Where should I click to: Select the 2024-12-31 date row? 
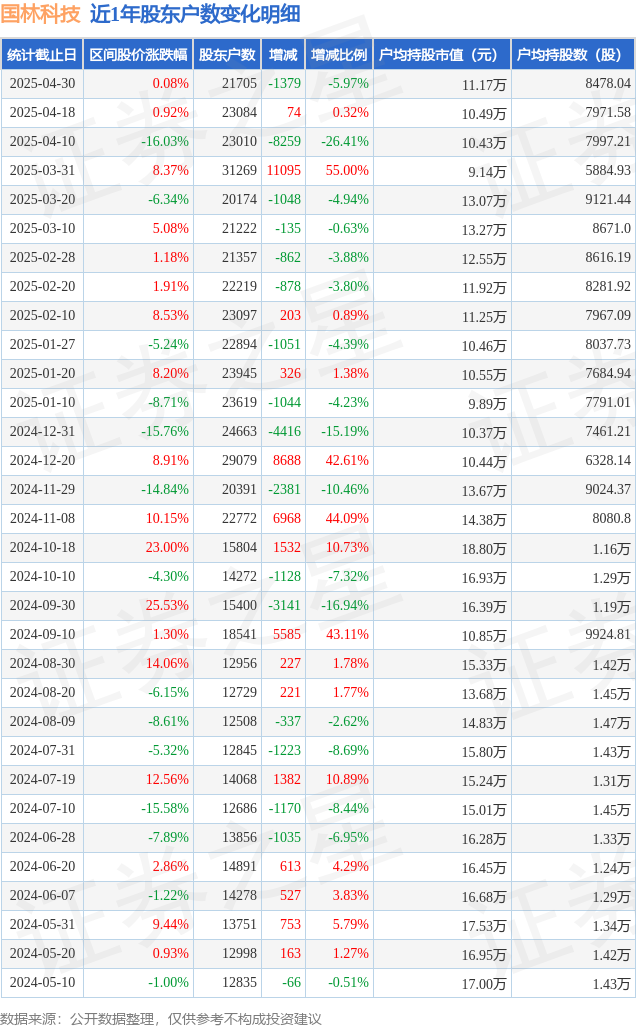point(318,431)
